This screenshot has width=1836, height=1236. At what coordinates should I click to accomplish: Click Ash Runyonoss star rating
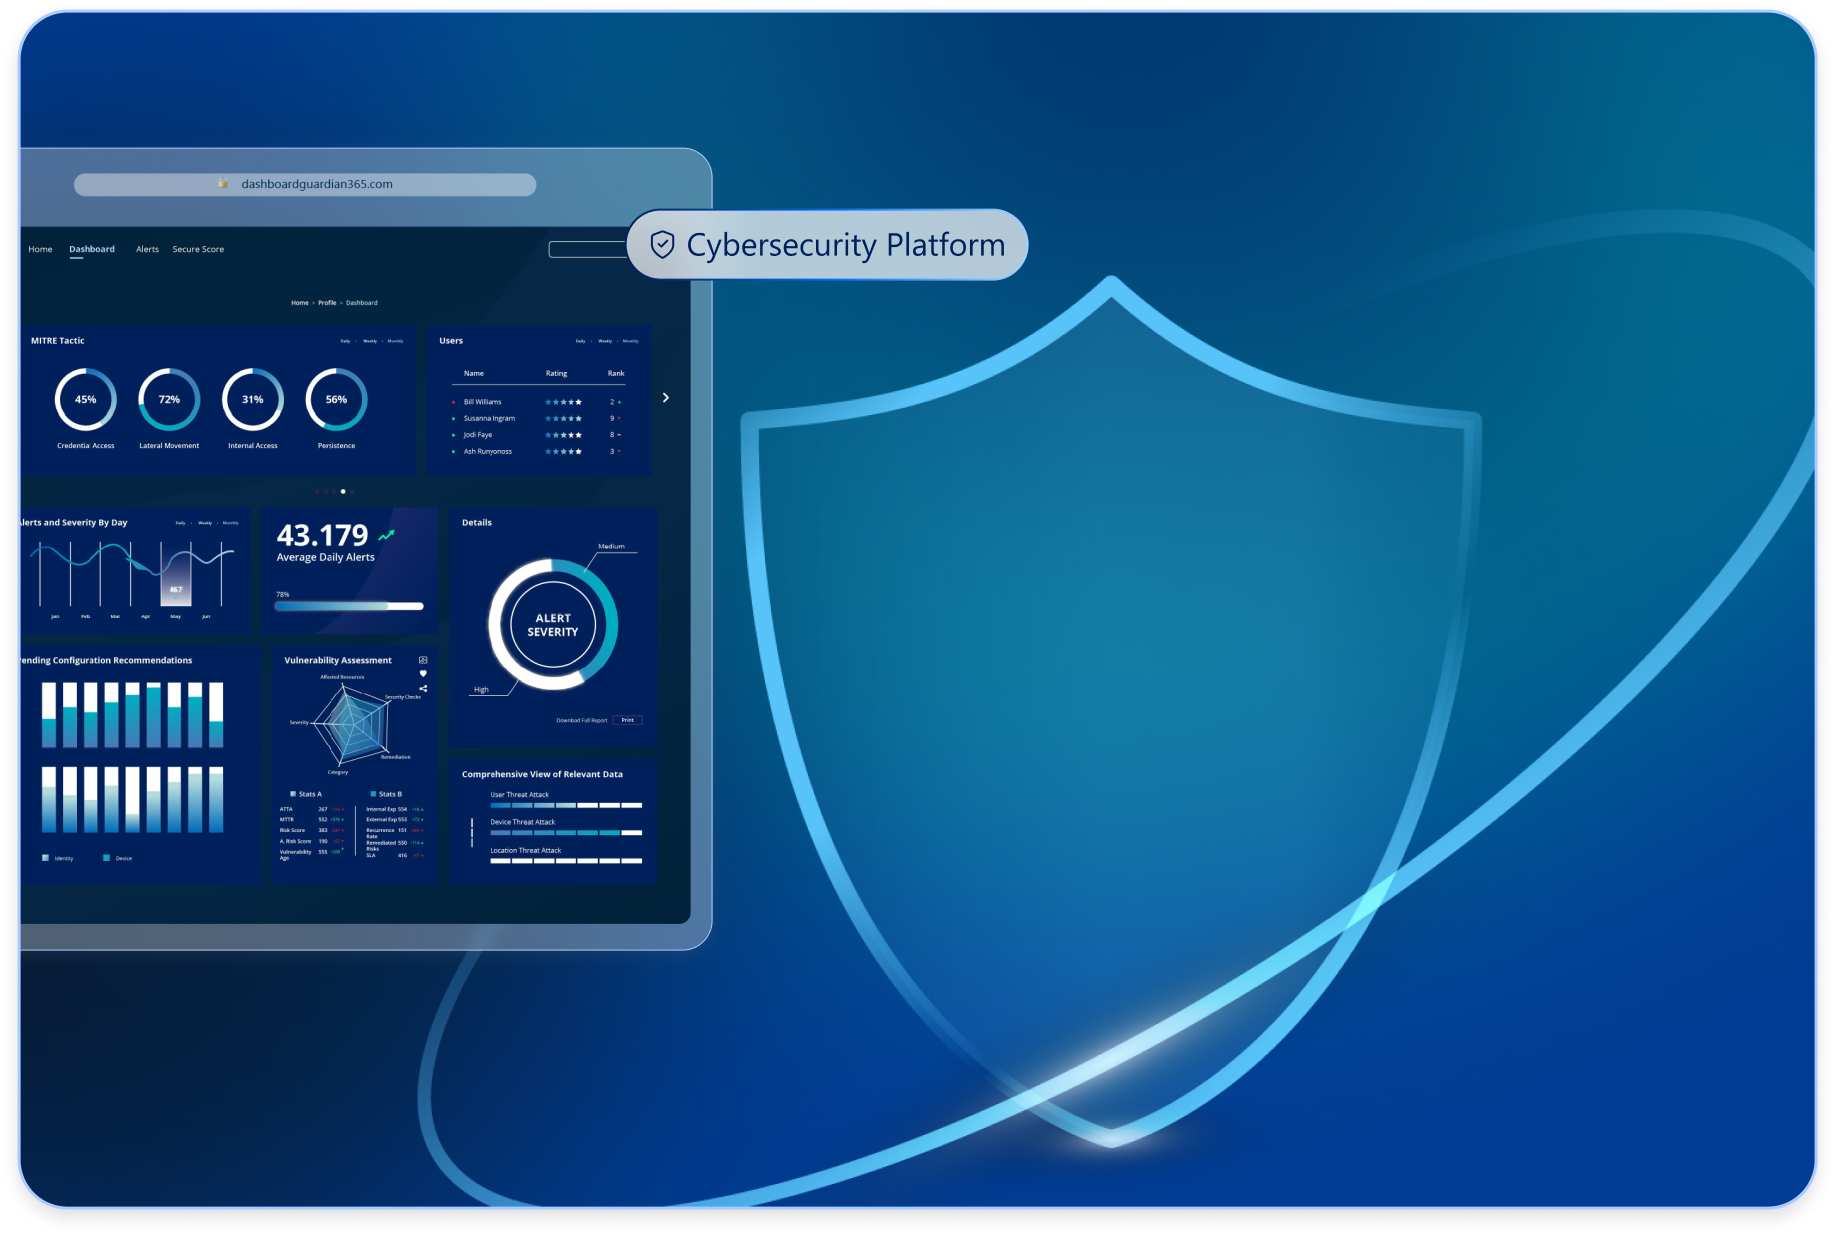[563, 451]
